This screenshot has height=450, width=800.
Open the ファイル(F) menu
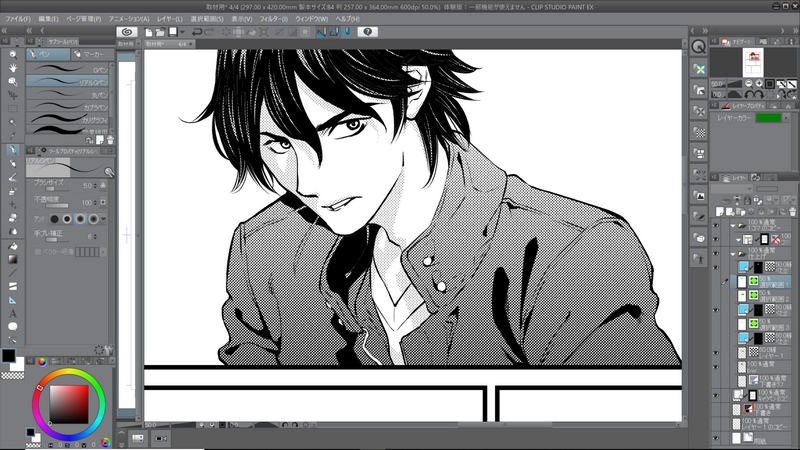[x=17, y=19]
